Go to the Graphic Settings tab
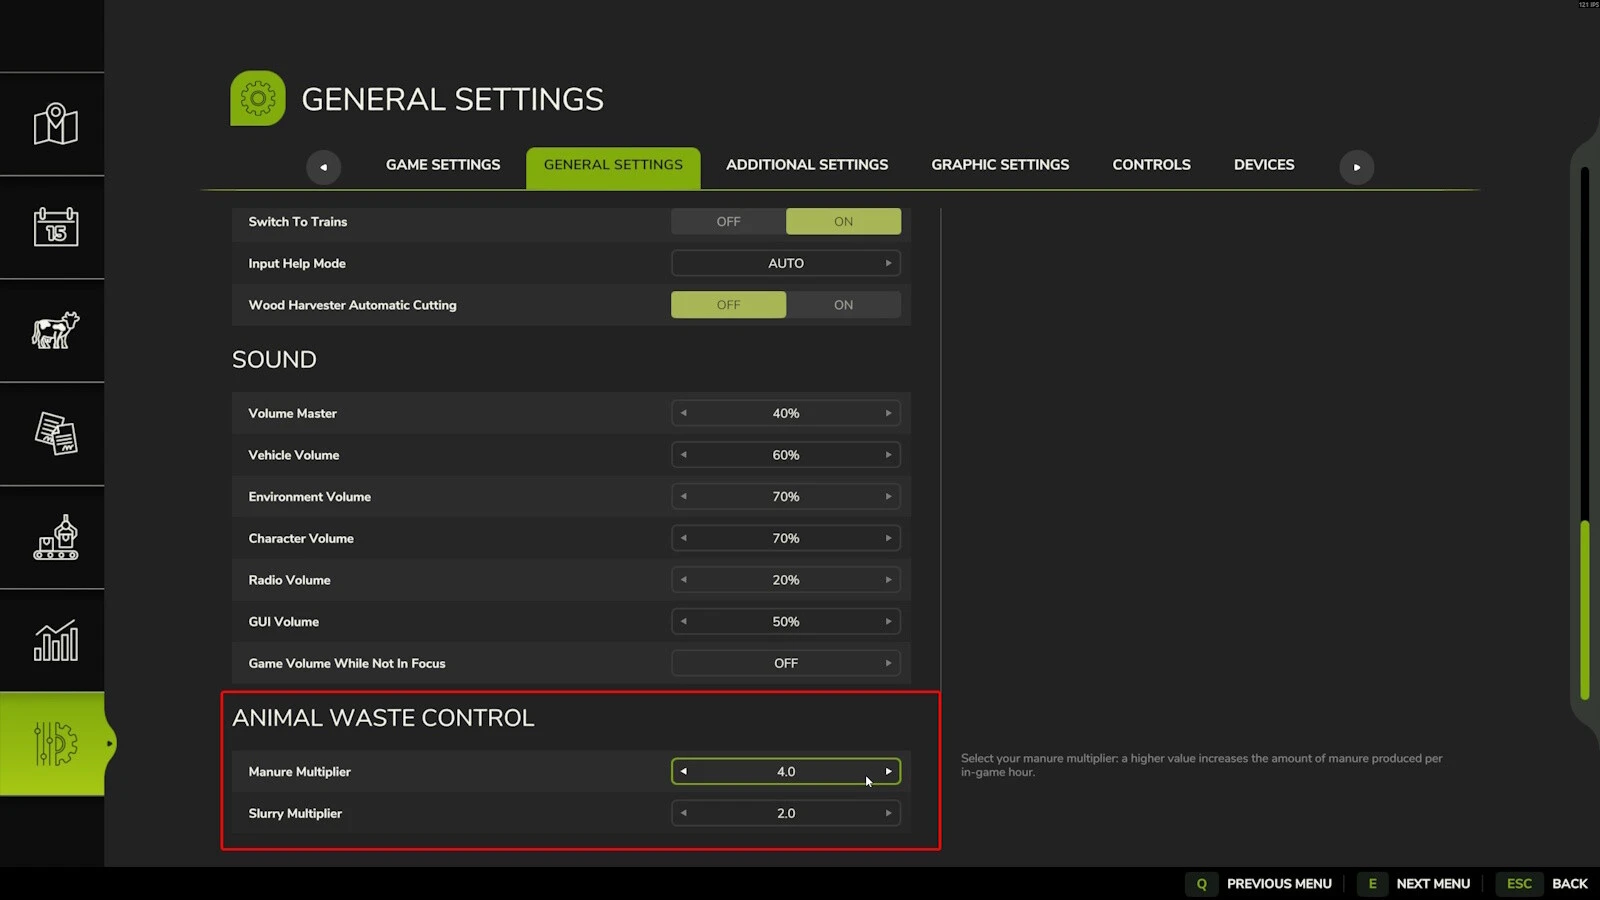This screenshot has height=900, width=1600. coord(1000,165)
